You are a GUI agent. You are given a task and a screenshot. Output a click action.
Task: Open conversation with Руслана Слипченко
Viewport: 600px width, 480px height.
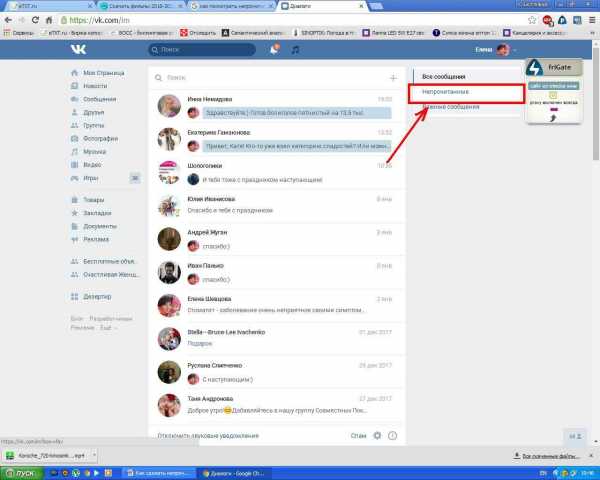click(x=276, y=372)
